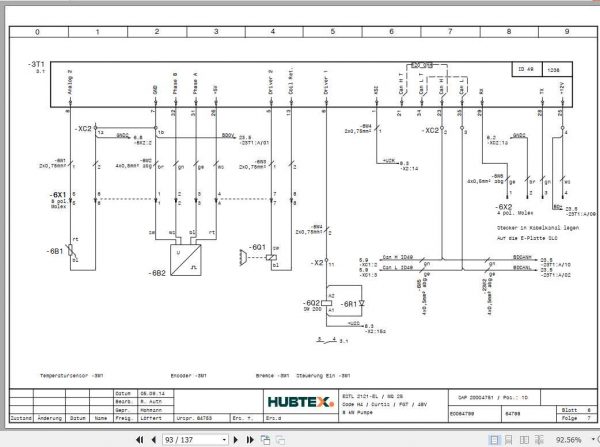This screenshot has height=447, width=600.
Task: Click column header 5 in the grid
Action: (x=333, y=31)
